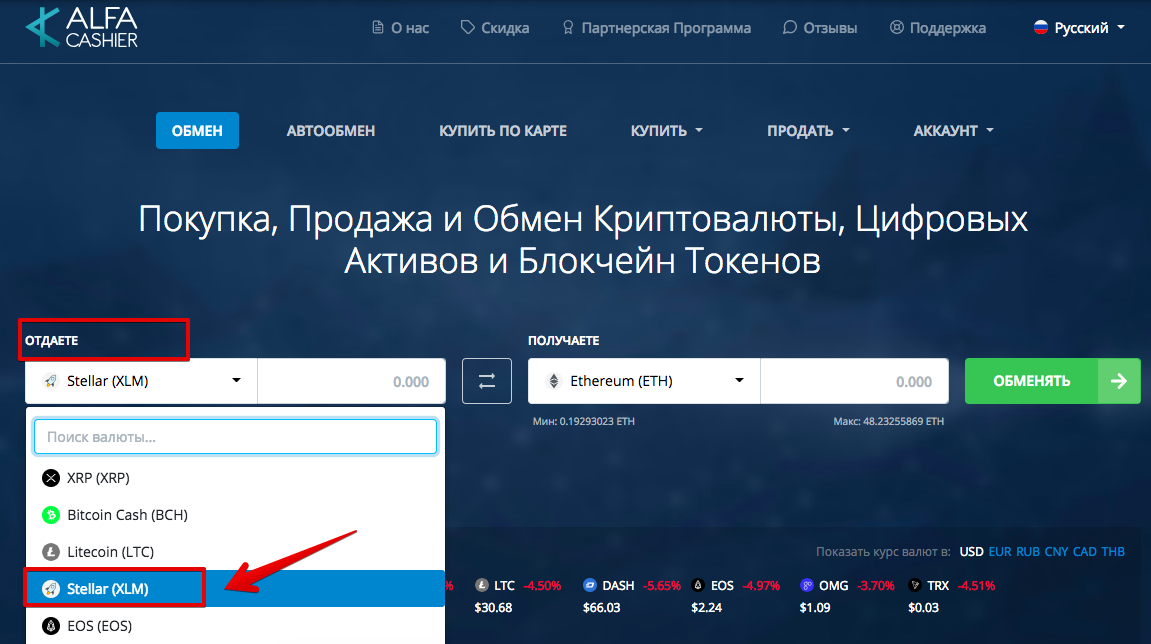1151x644 pixels.
Task: Click the white arrow on the ОБМЕНЯТЬ button
Action: coord(1119,381)
